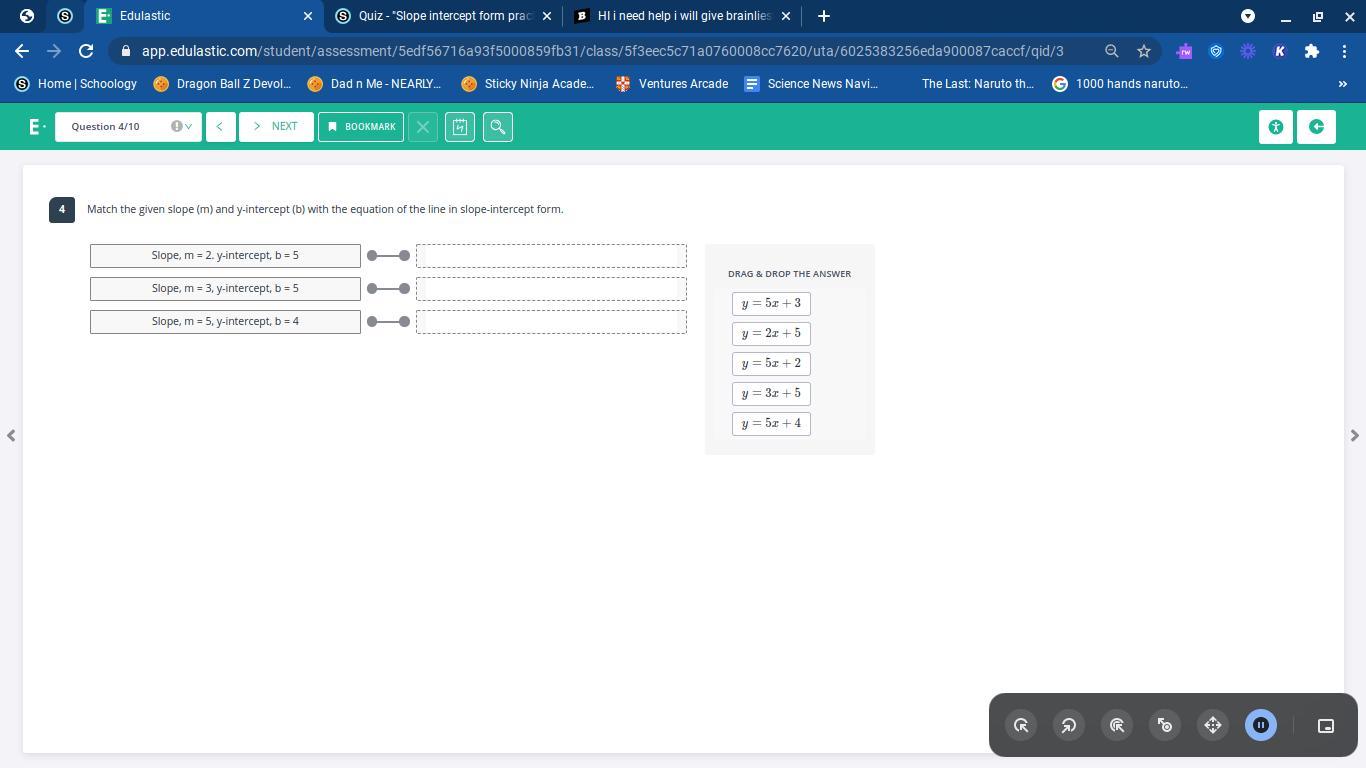Click the second pinned Schoology tab
The width and height of the screenshot is (1366, 768).
click(65, 16)
